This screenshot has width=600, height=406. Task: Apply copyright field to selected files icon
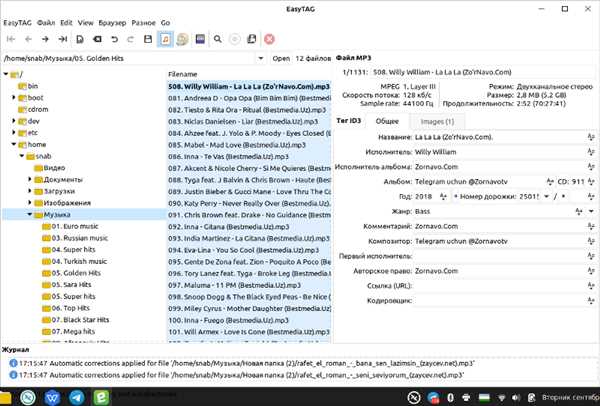591,271
